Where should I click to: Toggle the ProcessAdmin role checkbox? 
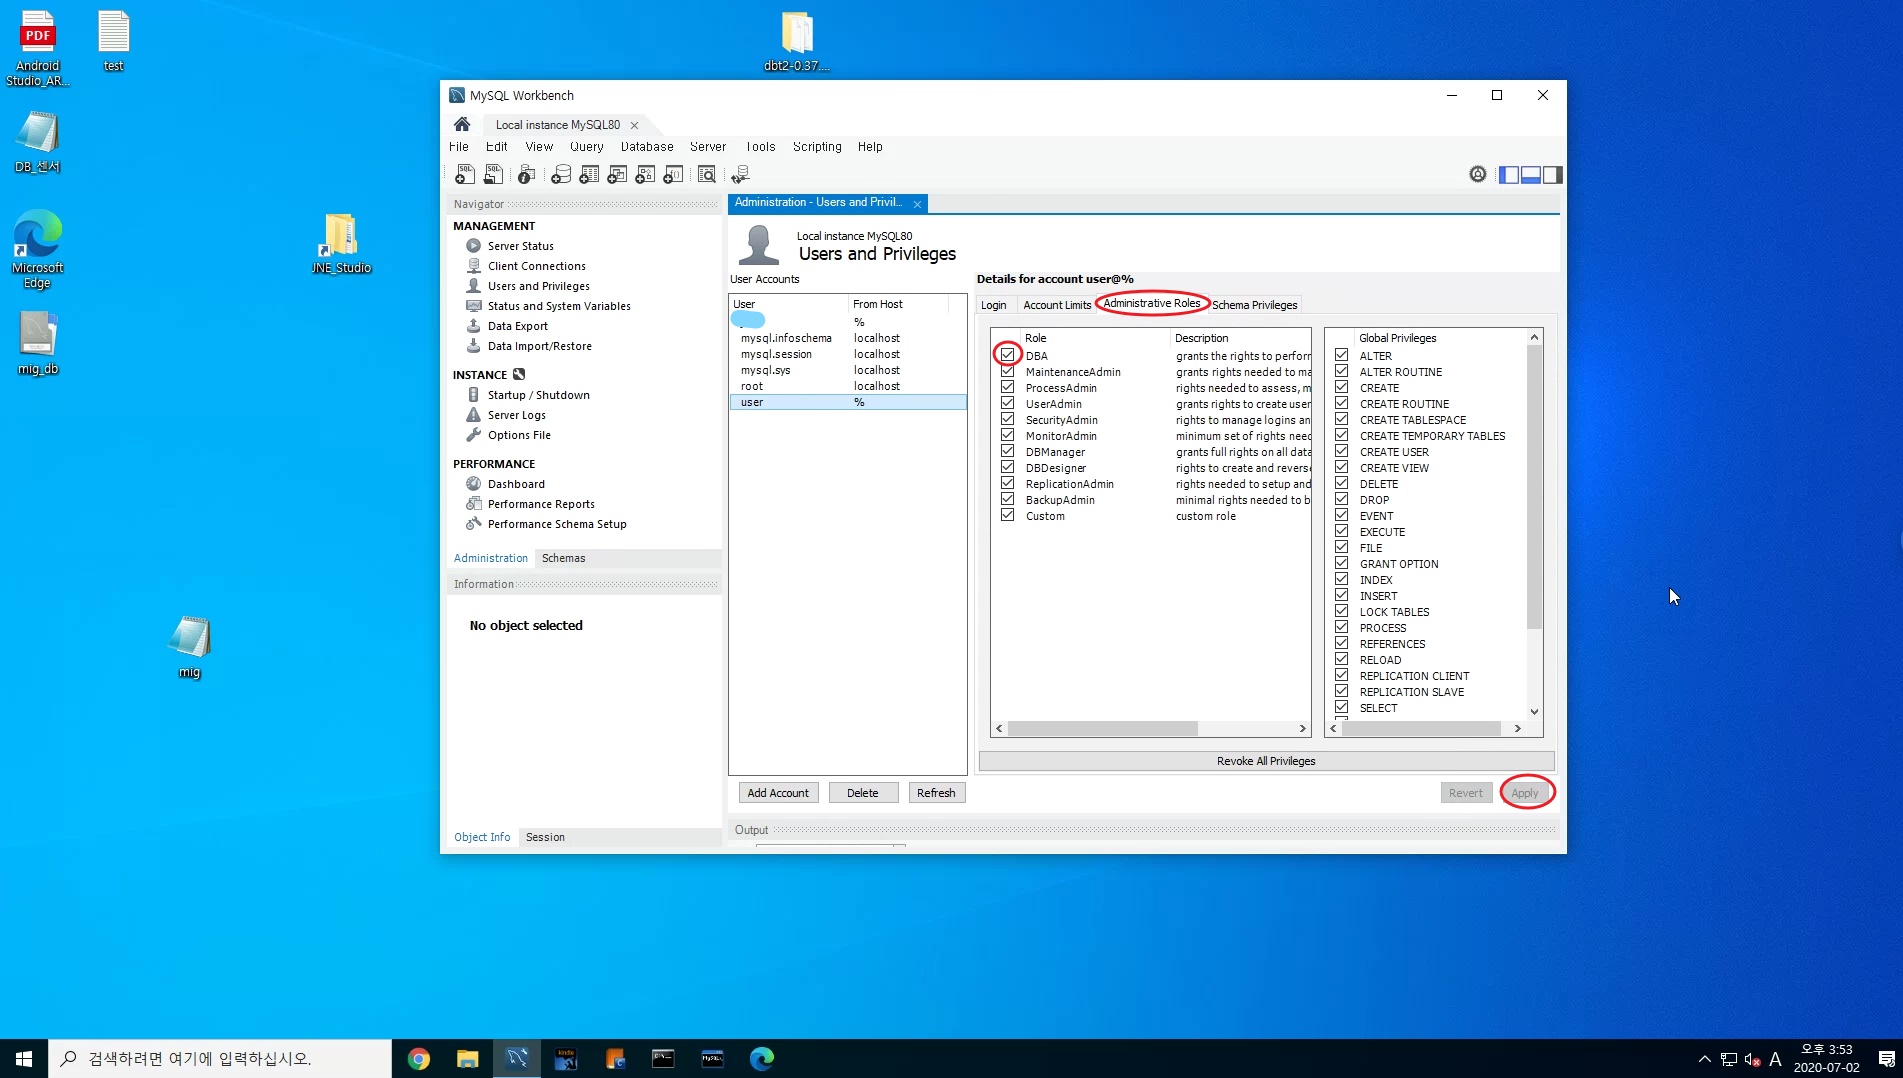[1007, 387]
